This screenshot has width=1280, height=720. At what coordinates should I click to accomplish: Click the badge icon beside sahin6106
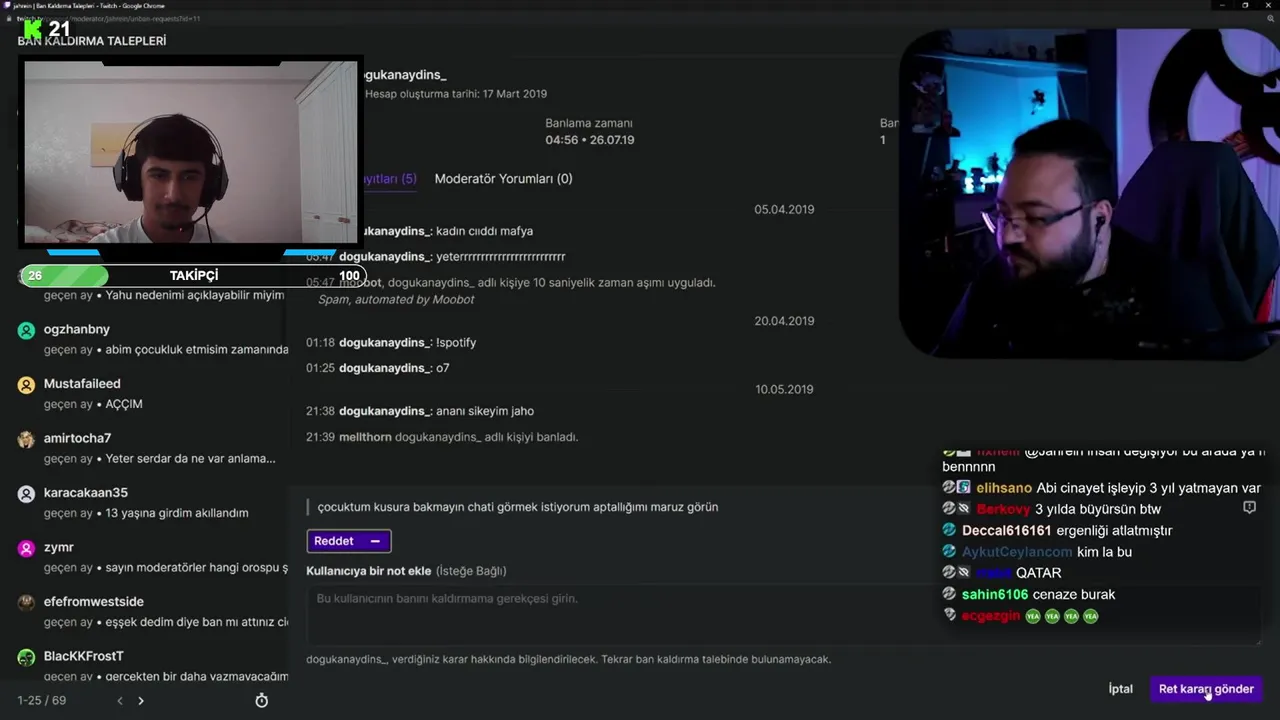[949, 594]
